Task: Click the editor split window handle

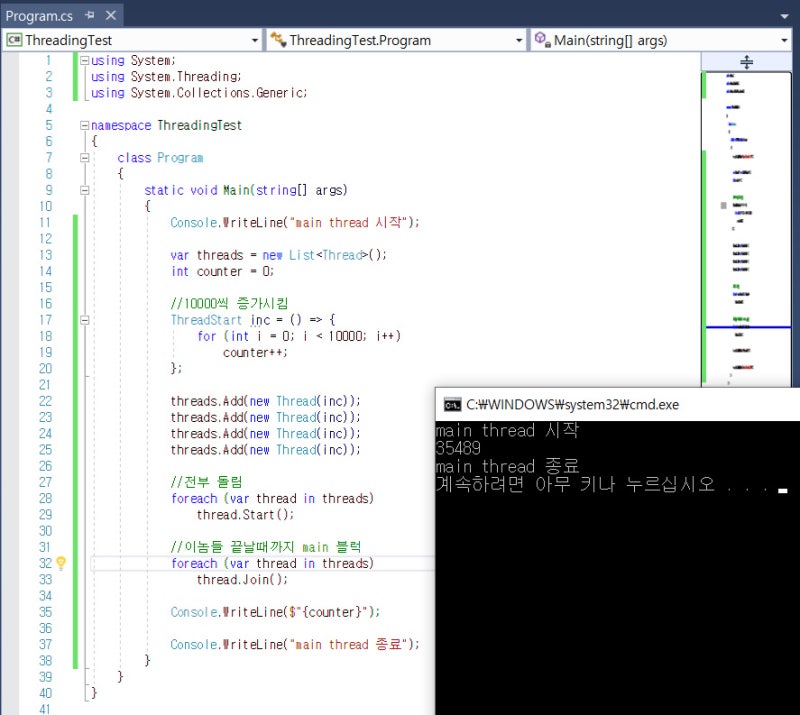Action: pyautogui.click(x=746, y=62)
